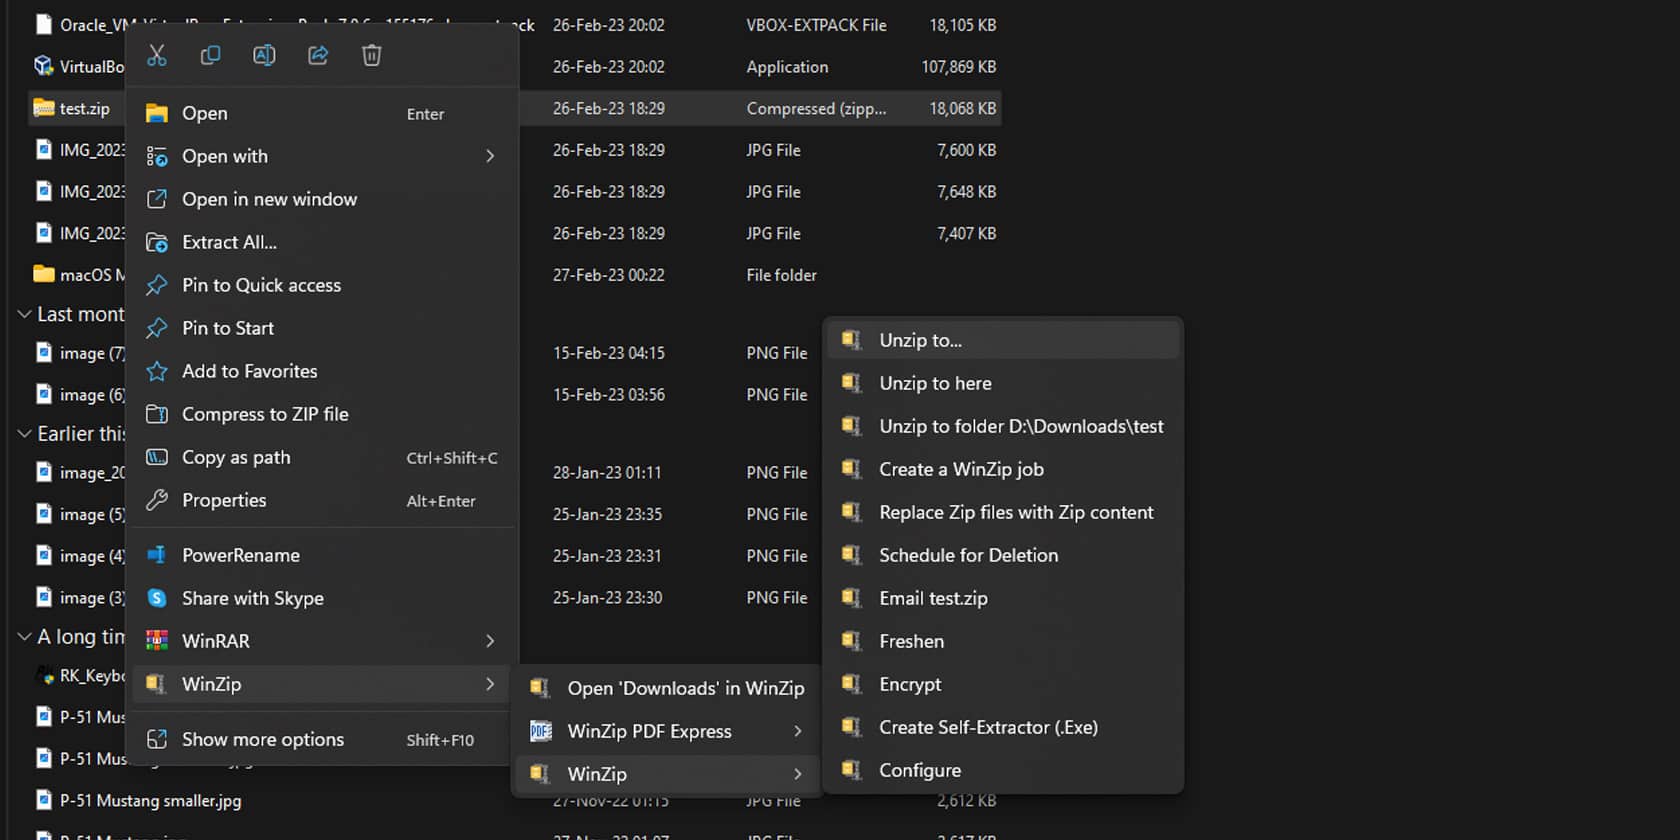Click the 18,068 KB size cell

click(x=962, y=108)
